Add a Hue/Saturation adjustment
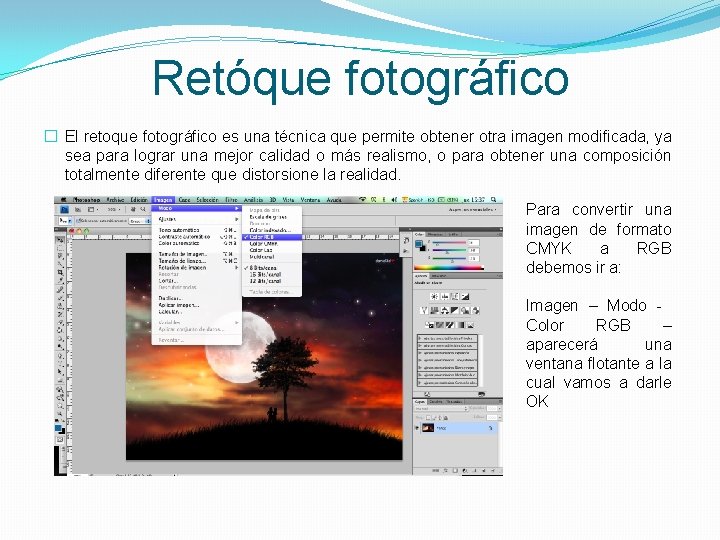The height and width of the screenshot is (540, 720). pyautogui.click(x=434, y=310)
